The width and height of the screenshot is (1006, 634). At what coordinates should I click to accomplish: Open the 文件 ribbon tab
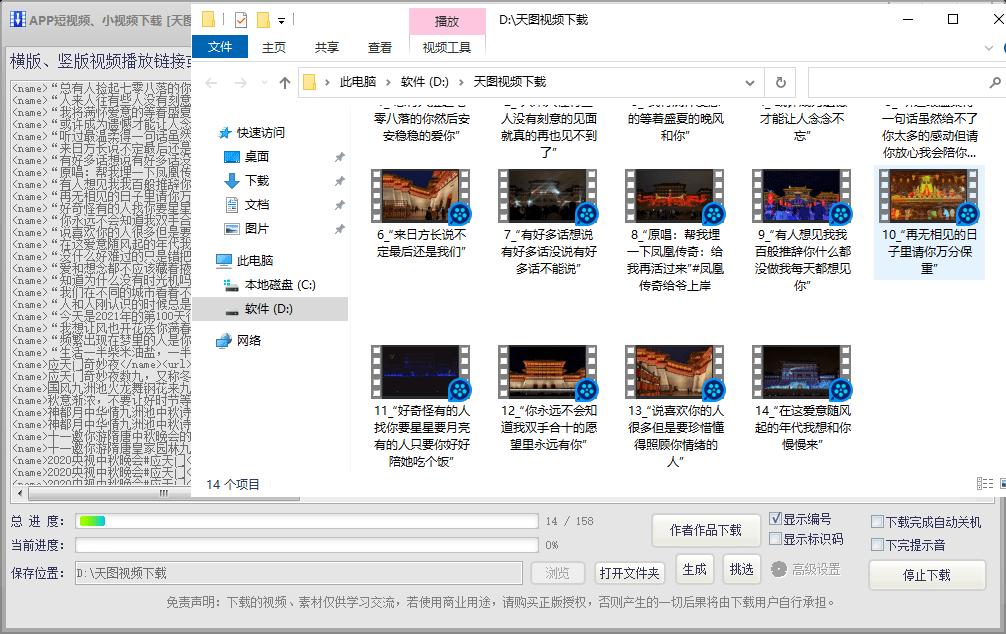click(x=219, y=47)
